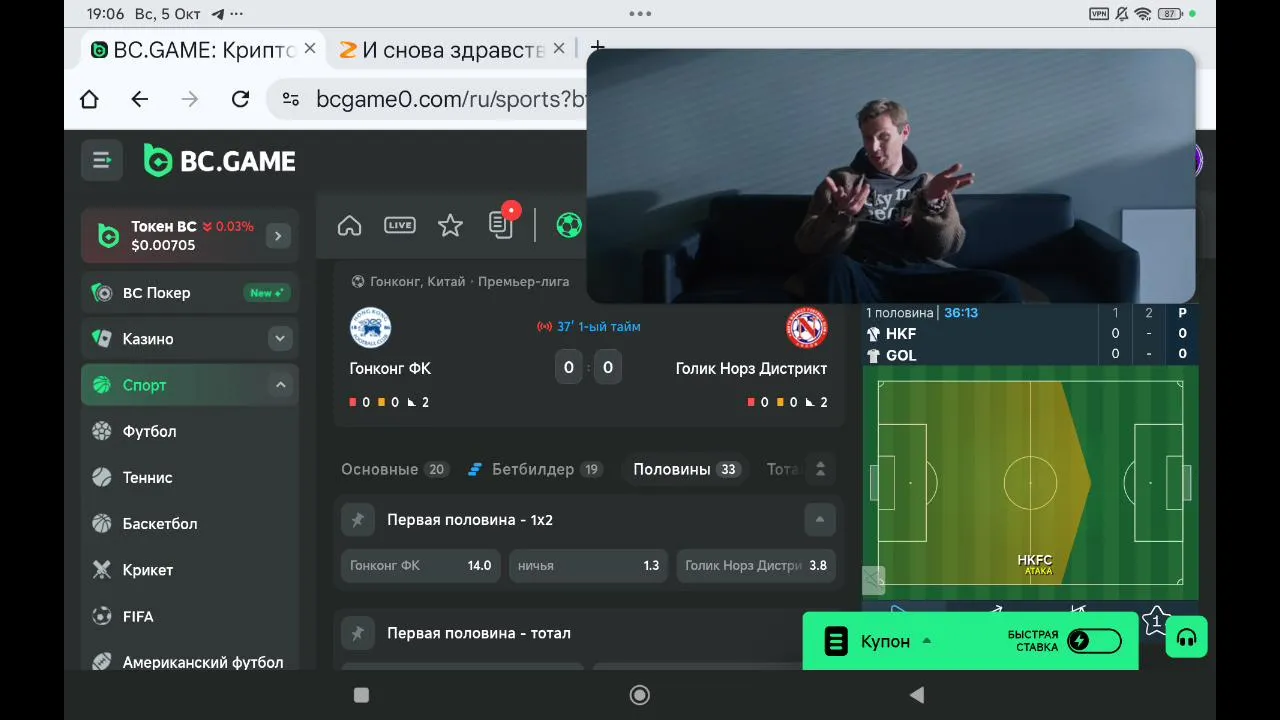The height and width of the screenshot is (720, 1280).
Task: Open the hamburger sidebar menu
Action: click(101, 160)
